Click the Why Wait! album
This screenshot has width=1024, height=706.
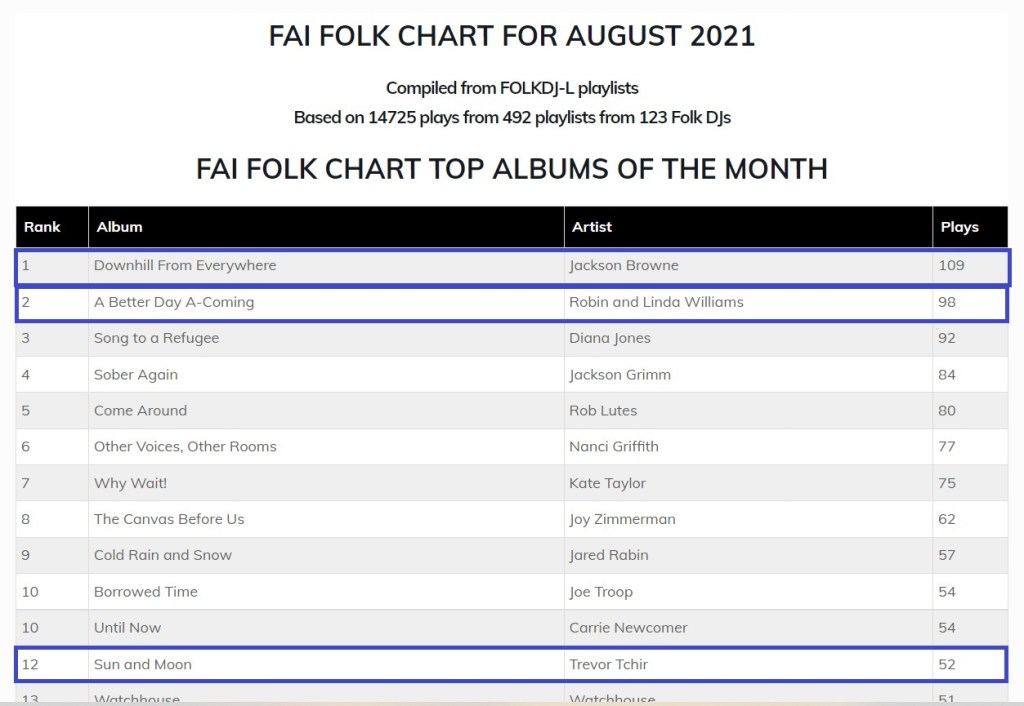point(130,483)
